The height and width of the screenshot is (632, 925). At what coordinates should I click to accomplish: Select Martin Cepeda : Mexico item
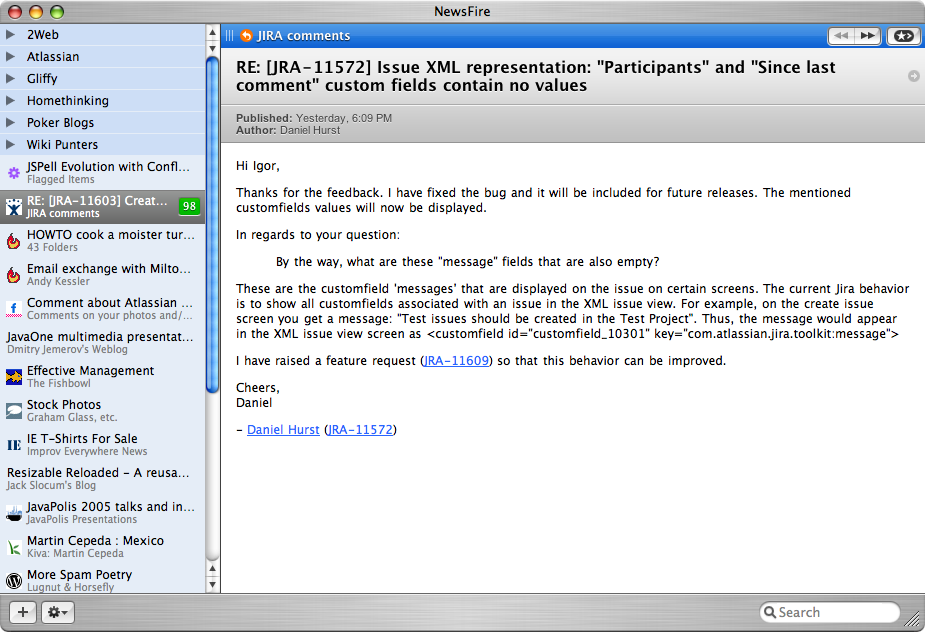point(103,547)
